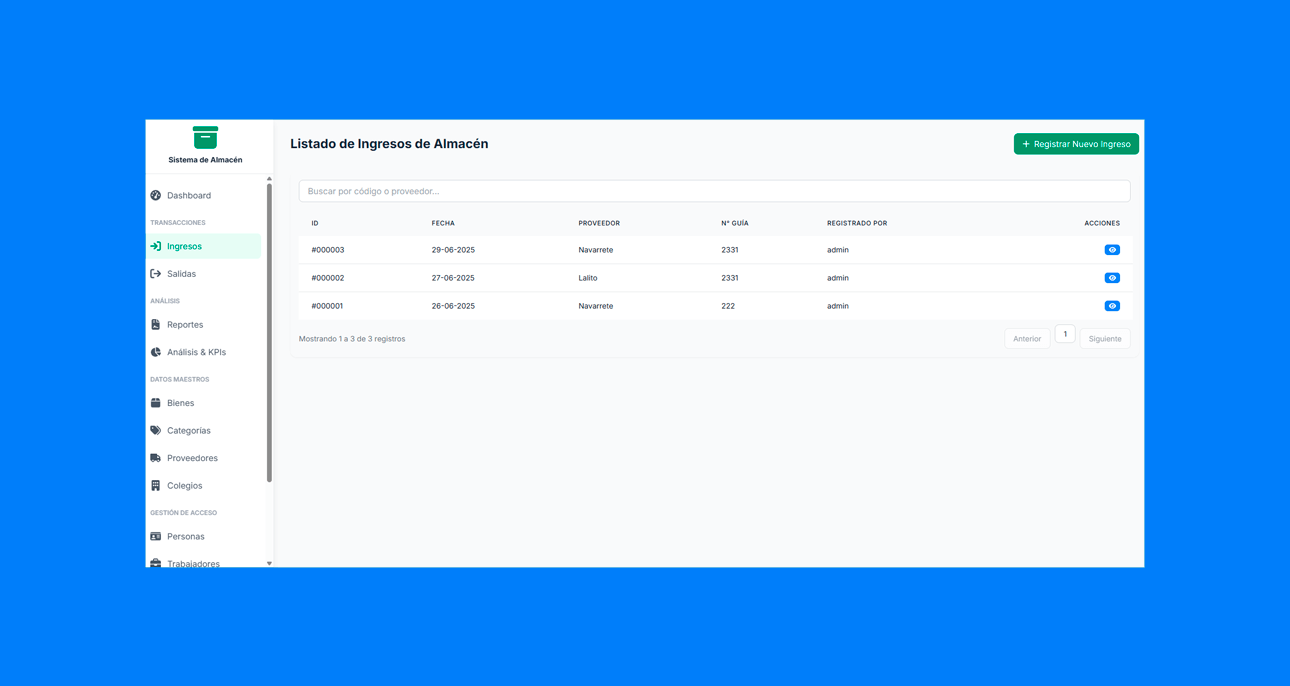Go to the Siguiente page
The width and height of the screenshot is (1290, 686).
[1104, 339]
